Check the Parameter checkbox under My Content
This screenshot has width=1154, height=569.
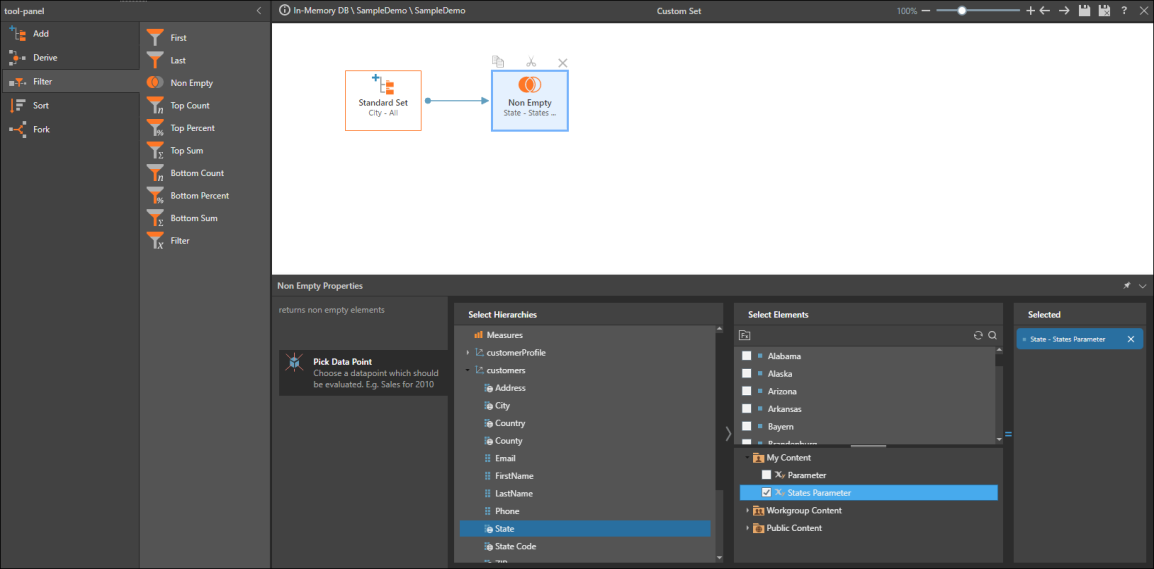(x=766, y=475)
